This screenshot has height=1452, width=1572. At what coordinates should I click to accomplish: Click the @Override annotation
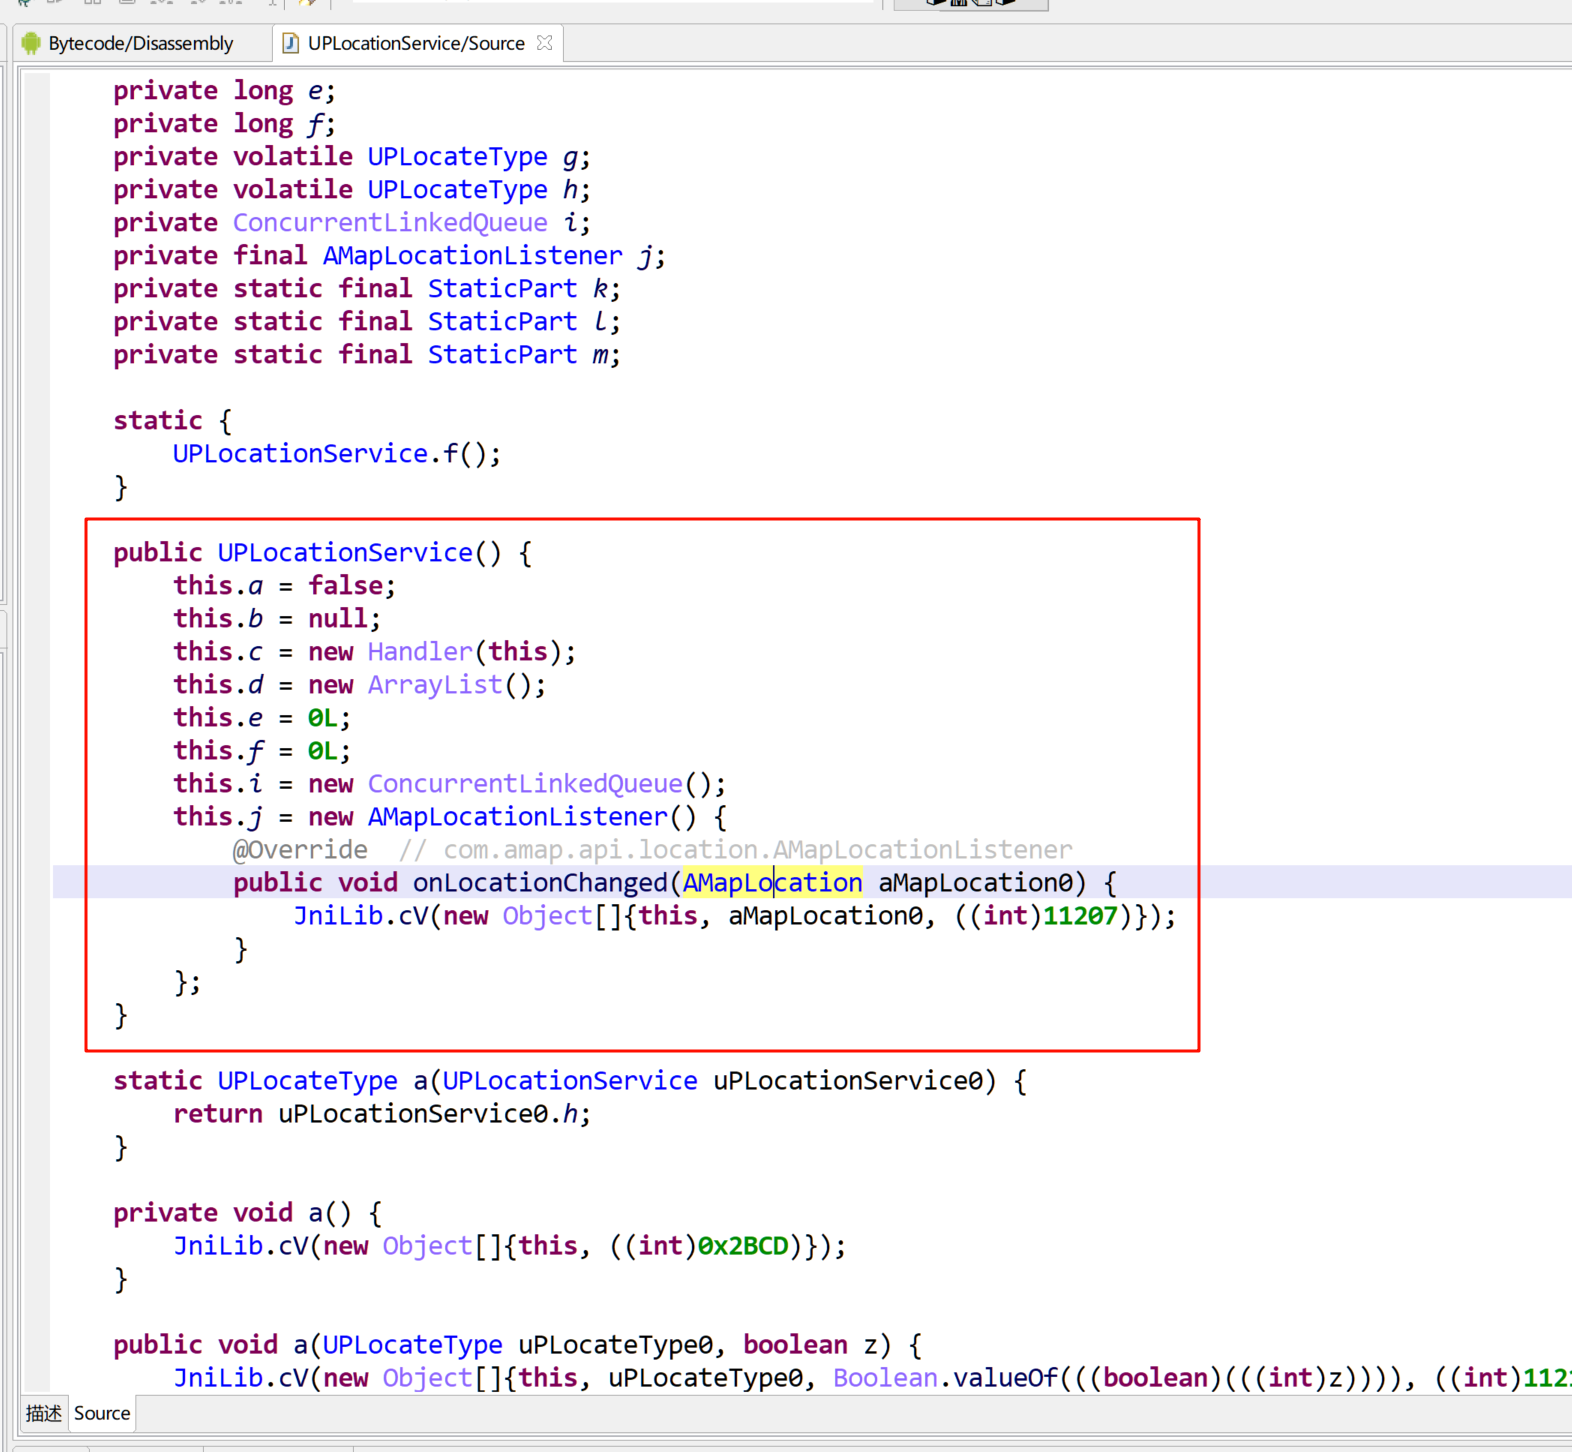pyautogui.click(x=300, y=850)
